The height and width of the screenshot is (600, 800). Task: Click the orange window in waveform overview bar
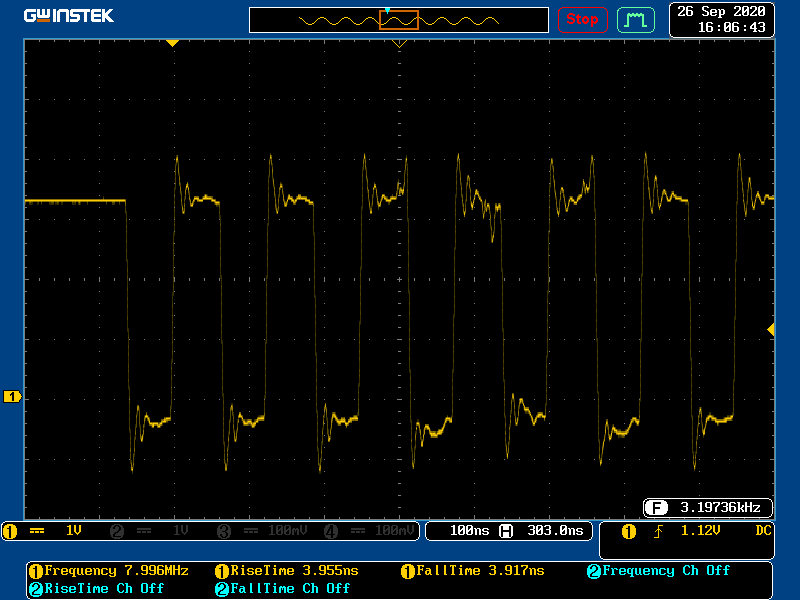(398, 20)
